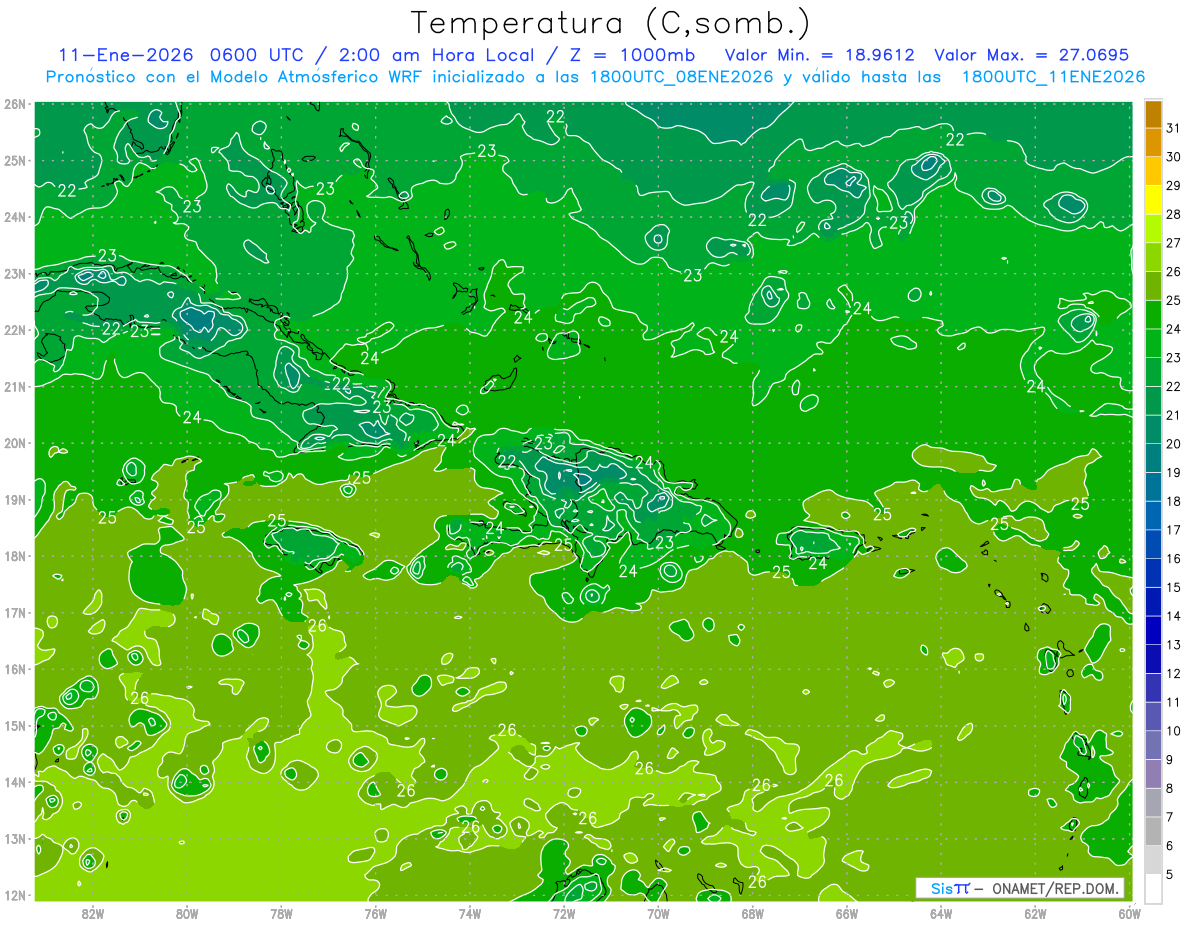Screen dimensions: 1200x927
Task: Click the color scale label 18
Action: tap(1173, 501)
